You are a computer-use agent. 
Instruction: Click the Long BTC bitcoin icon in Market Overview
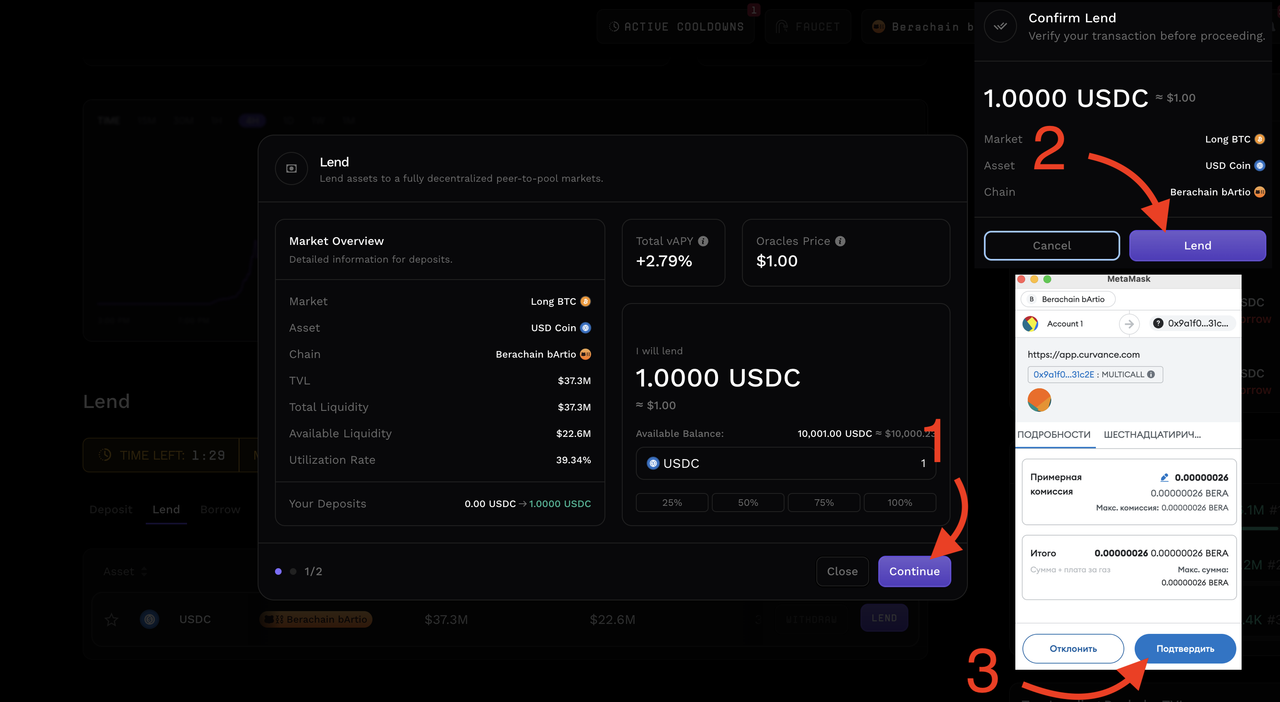tap(586, 301)
